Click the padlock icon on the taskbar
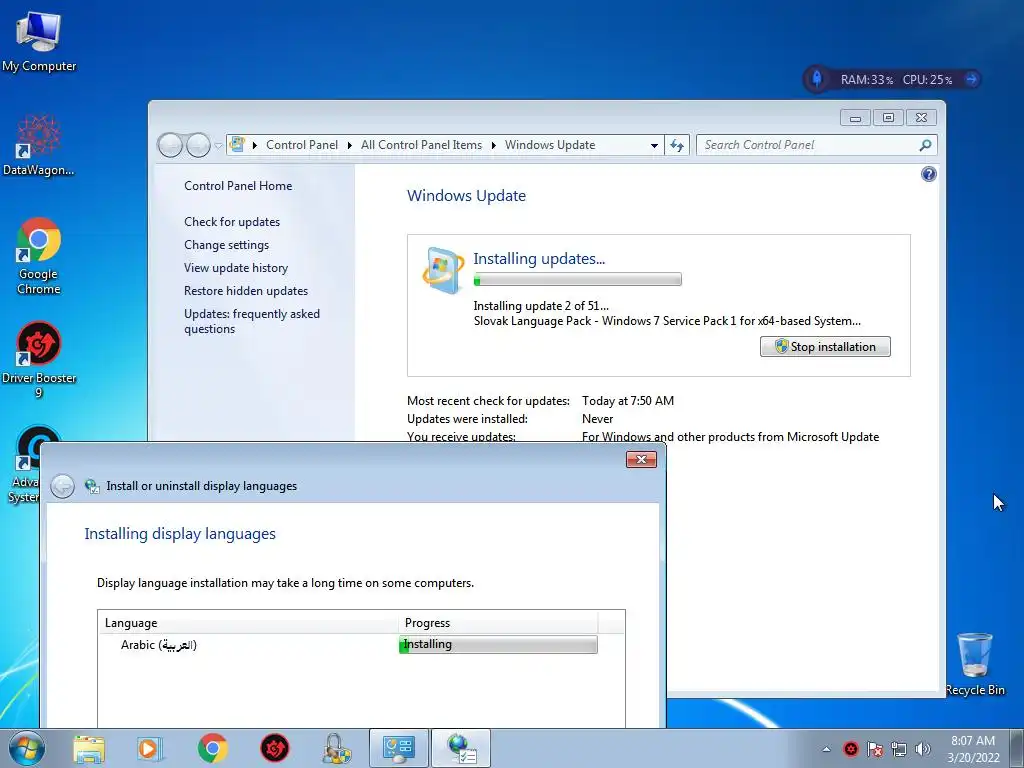 [336, 748]
